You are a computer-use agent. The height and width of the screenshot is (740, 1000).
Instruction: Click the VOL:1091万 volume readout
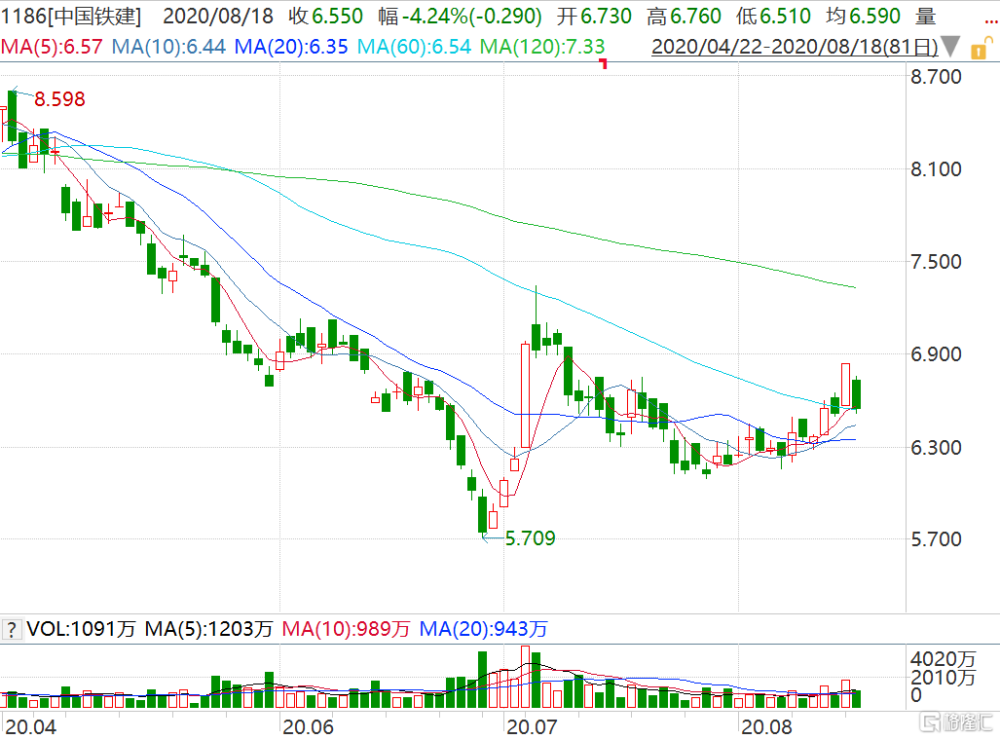pyautogui.click(x=81, y=630)
